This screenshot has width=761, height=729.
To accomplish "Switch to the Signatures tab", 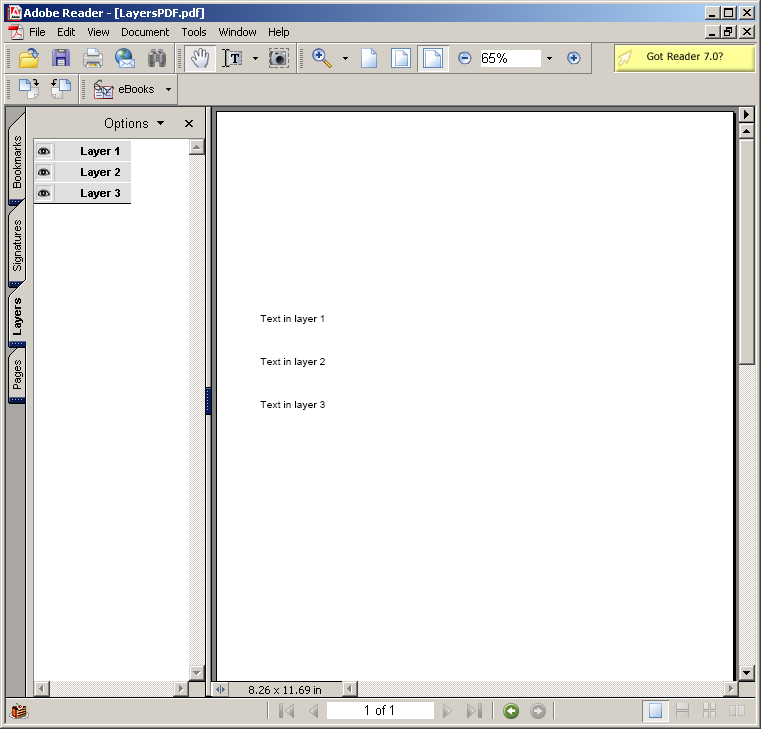I will point(17,245).
